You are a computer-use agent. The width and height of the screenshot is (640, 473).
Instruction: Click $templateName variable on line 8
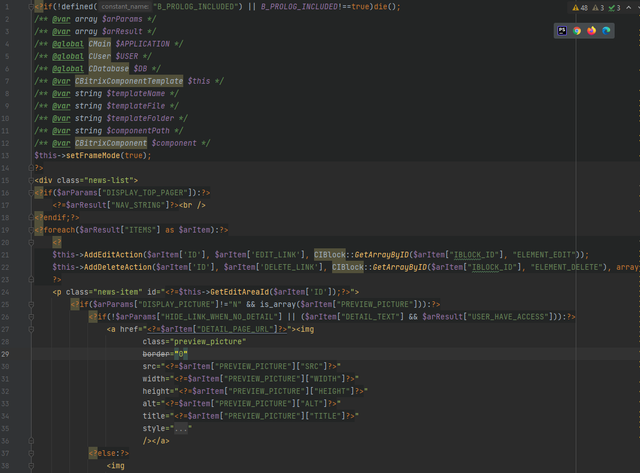(136, 93)
